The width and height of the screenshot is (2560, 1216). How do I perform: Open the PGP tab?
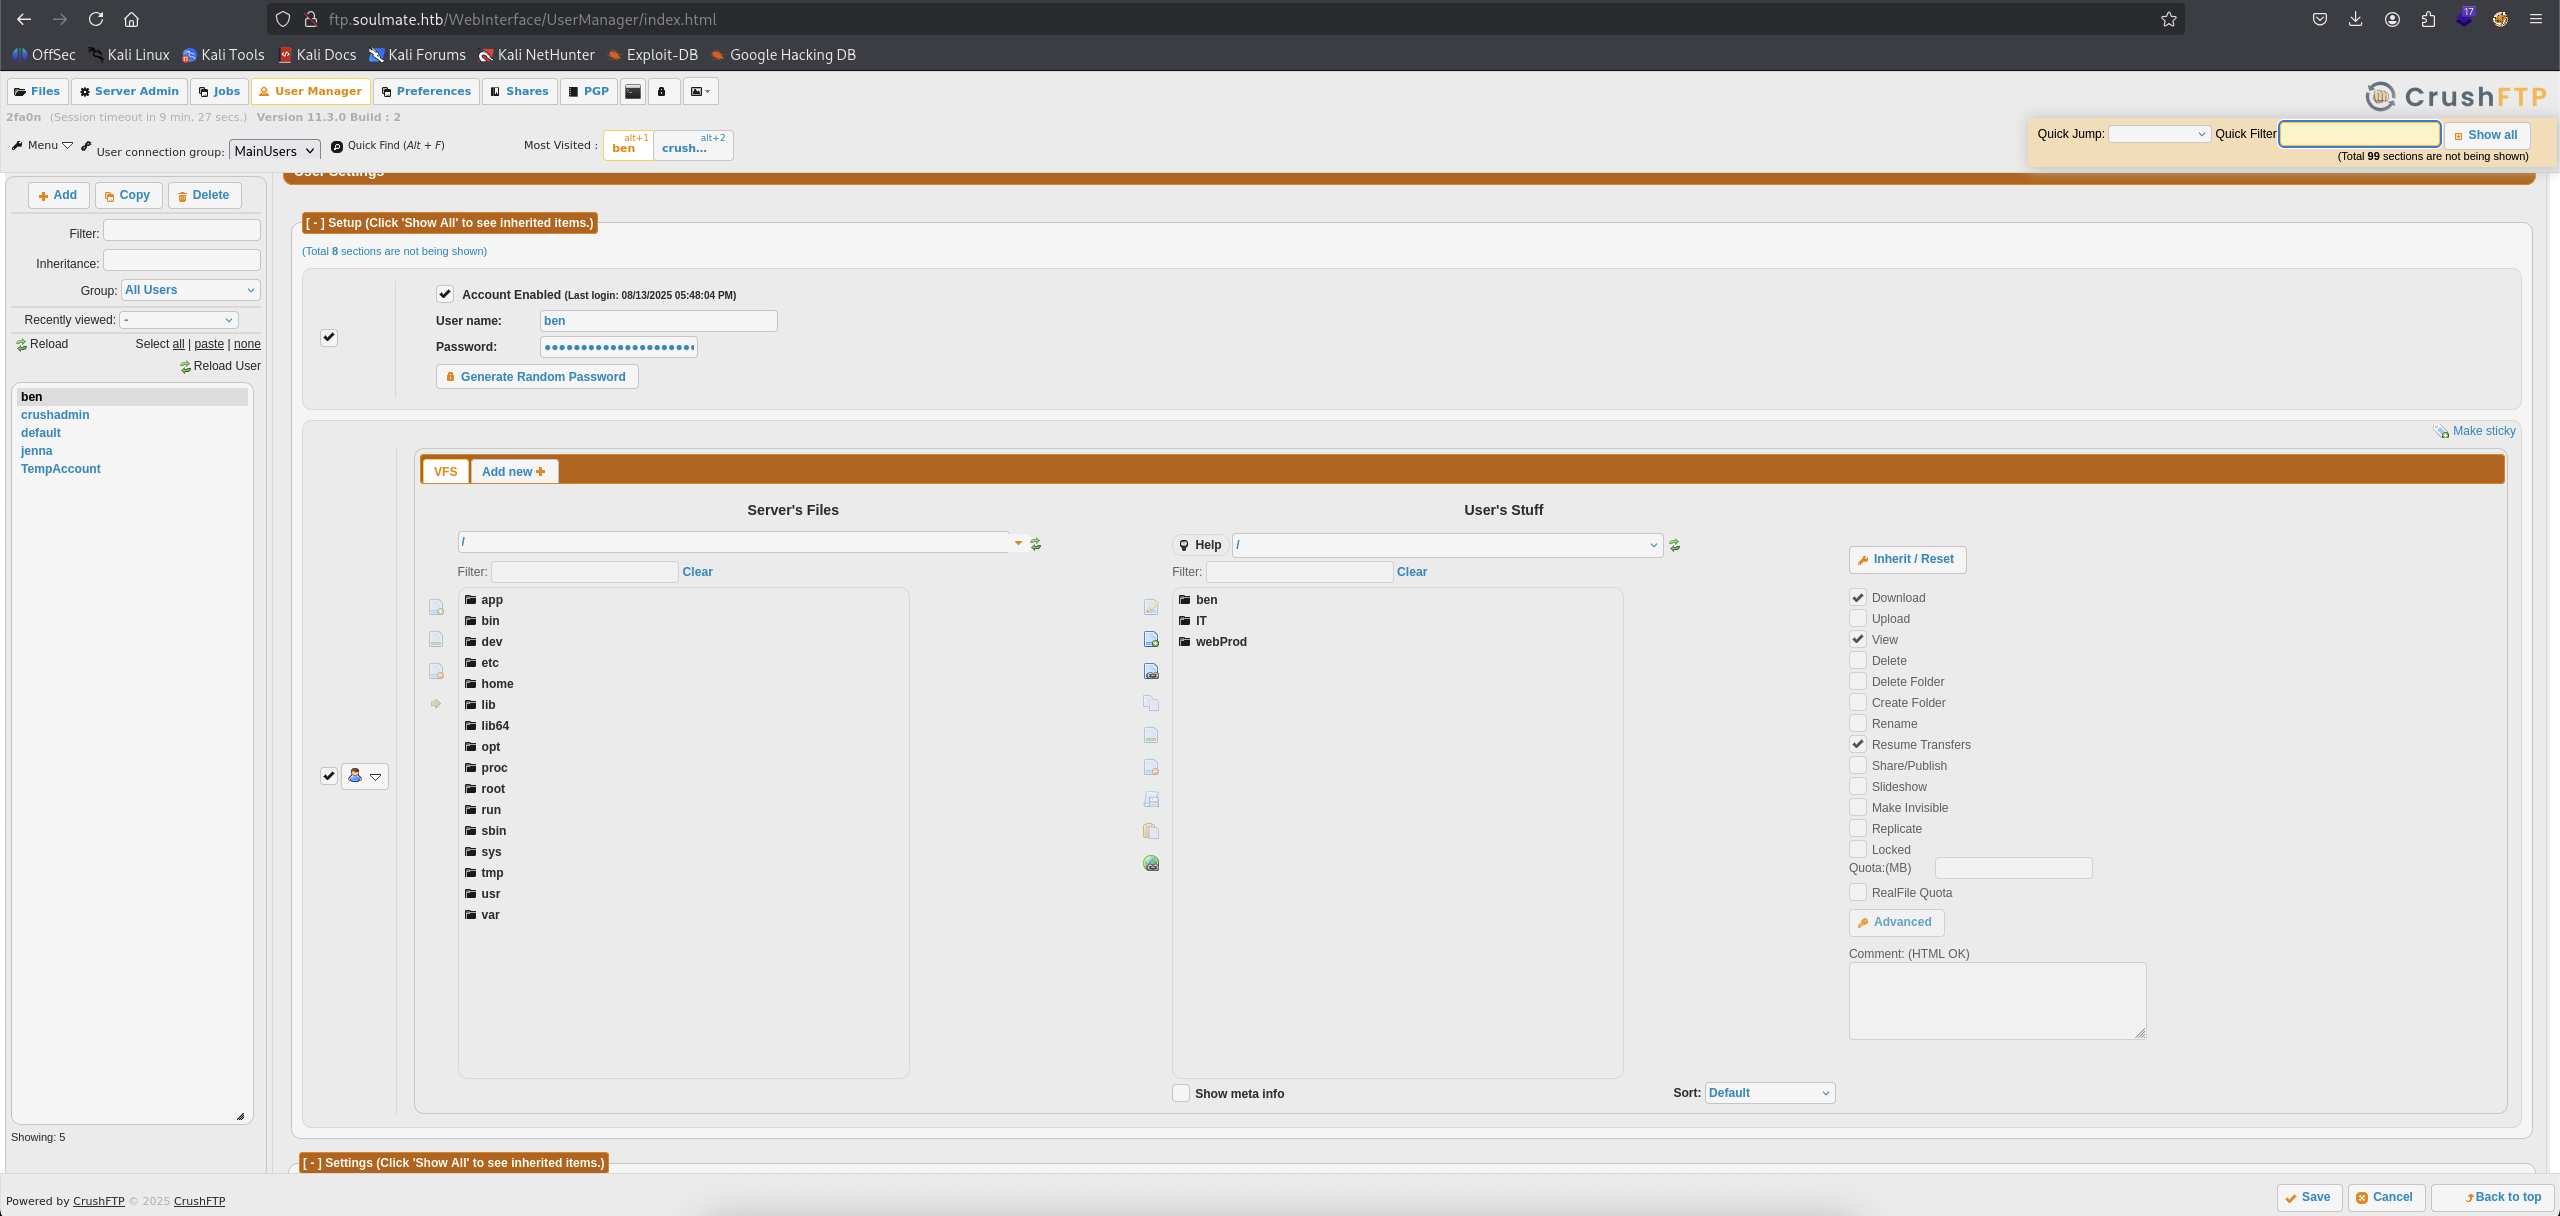[589, 91]
